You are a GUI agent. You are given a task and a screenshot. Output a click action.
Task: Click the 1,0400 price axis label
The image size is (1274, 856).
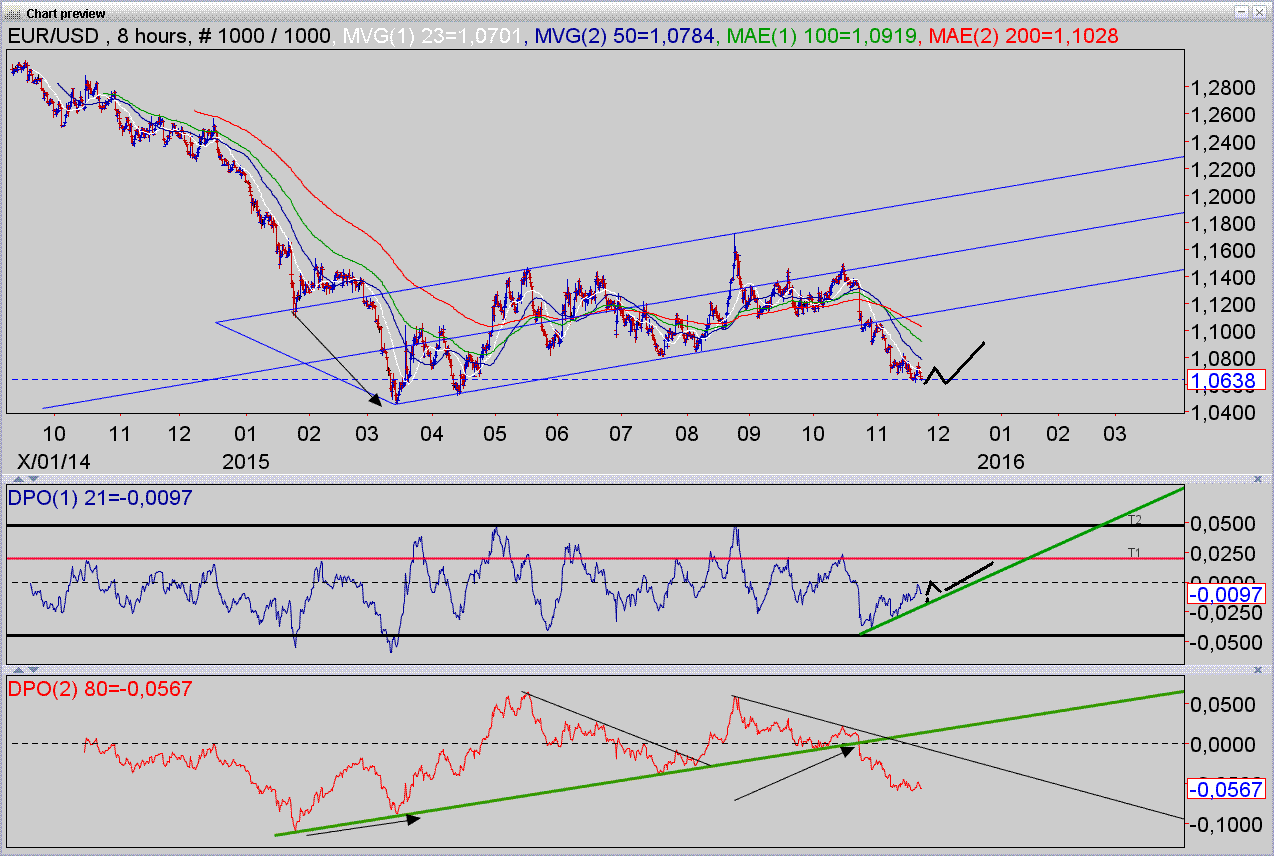coord(1222,412)
